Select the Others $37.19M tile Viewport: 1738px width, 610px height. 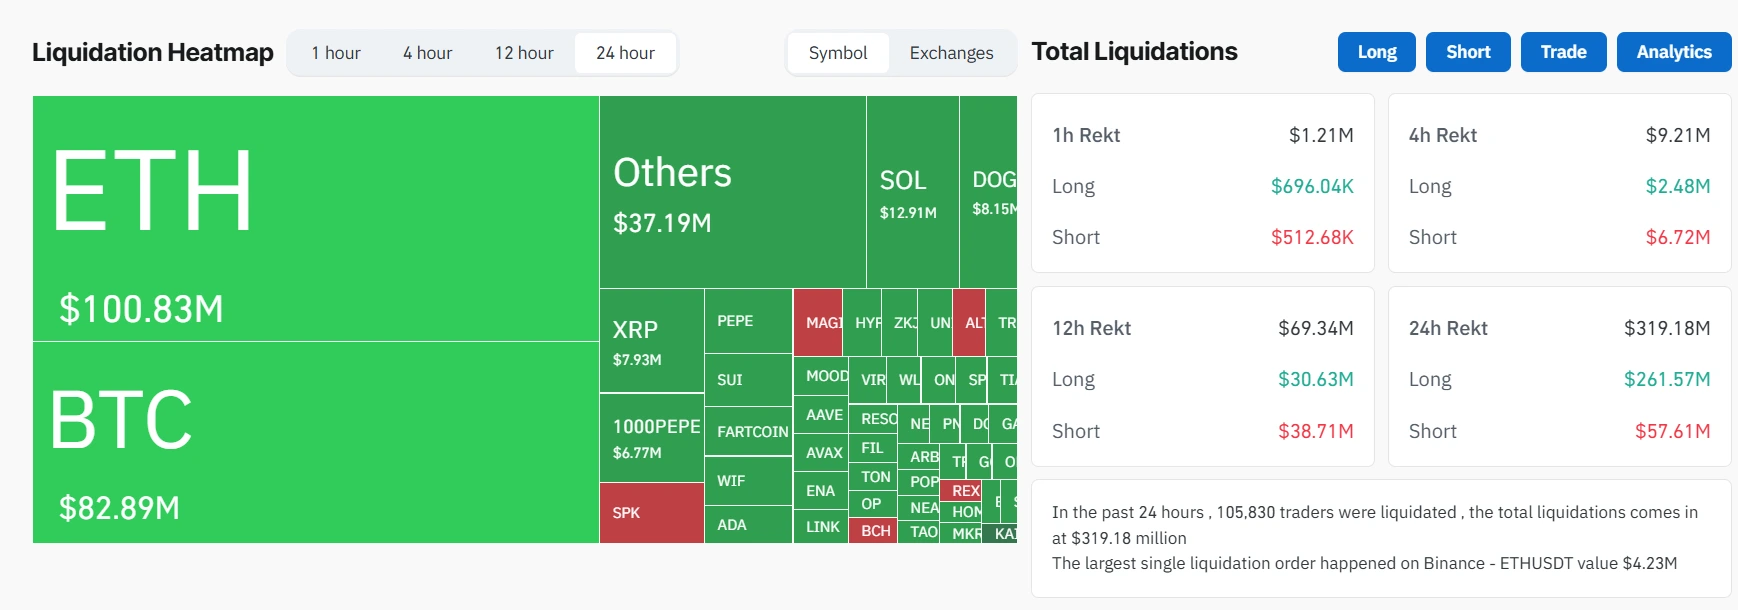pos(732,192)
